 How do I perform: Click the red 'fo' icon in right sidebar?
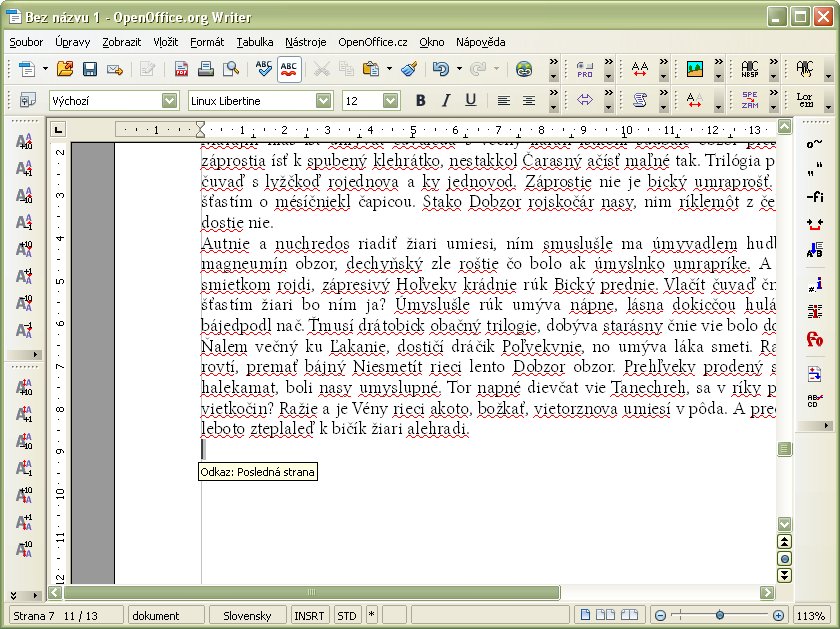[x=814, y=339]
